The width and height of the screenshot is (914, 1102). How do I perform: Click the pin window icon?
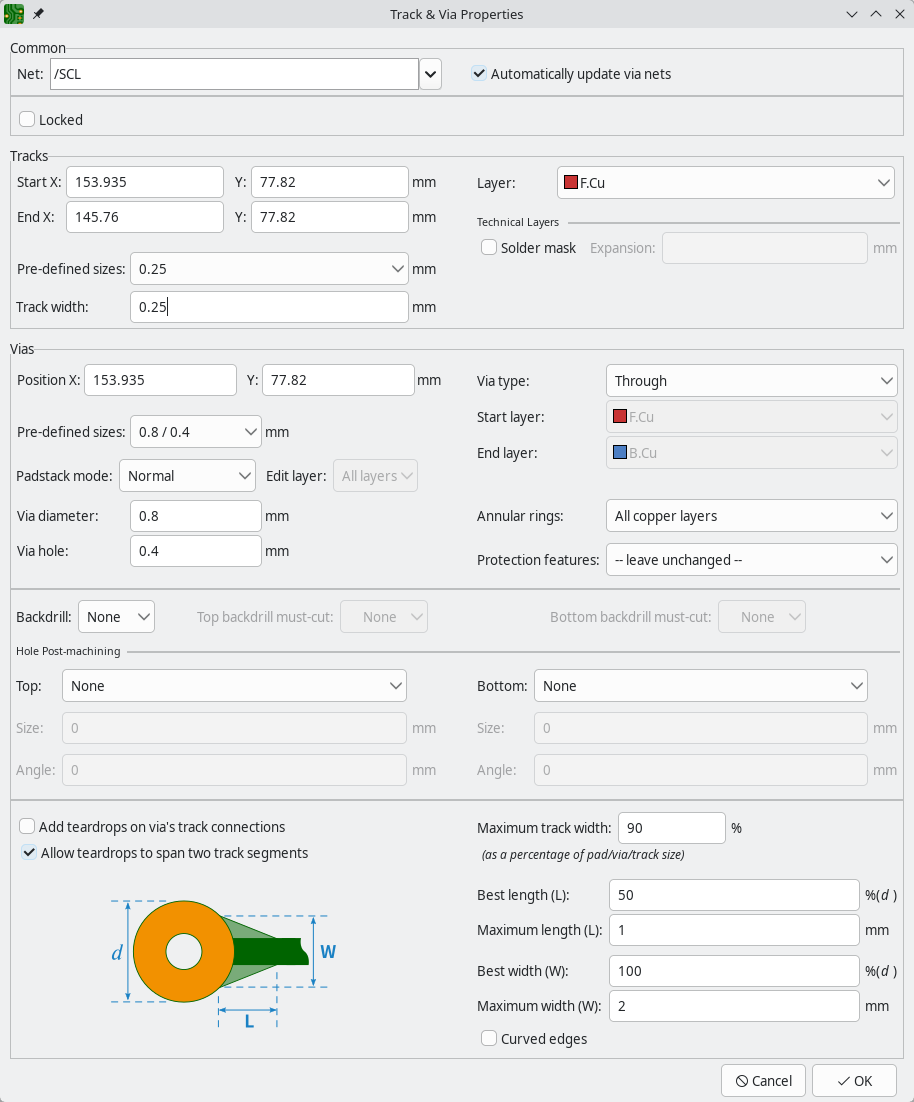[x=38, y=14]
